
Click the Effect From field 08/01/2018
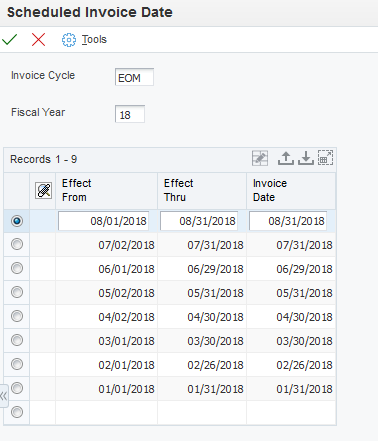104,221
